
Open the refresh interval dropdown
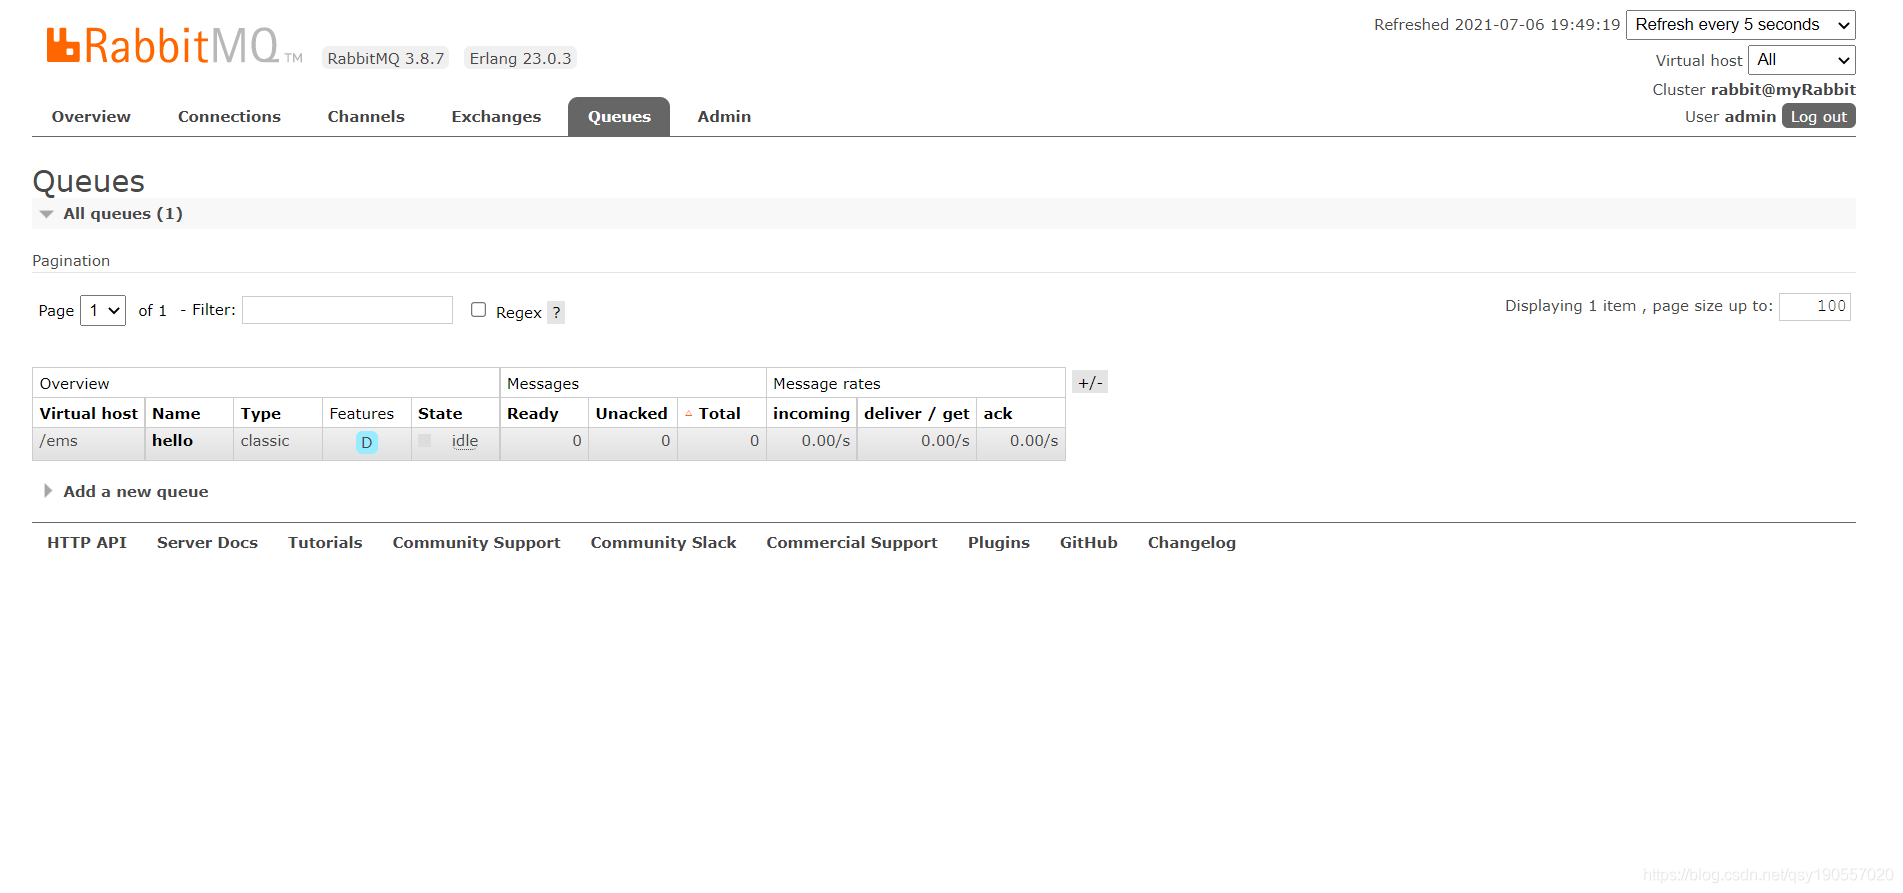[1741, 25]
